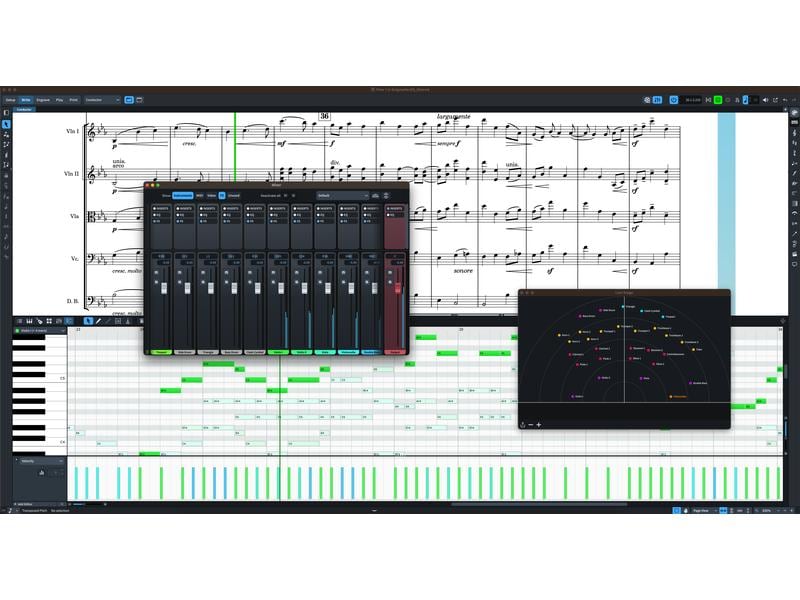The width and height of the screenshot is (800, 600).
Task: Open the zoom percentage dropdown in status bar
Action: coord(768,510)
